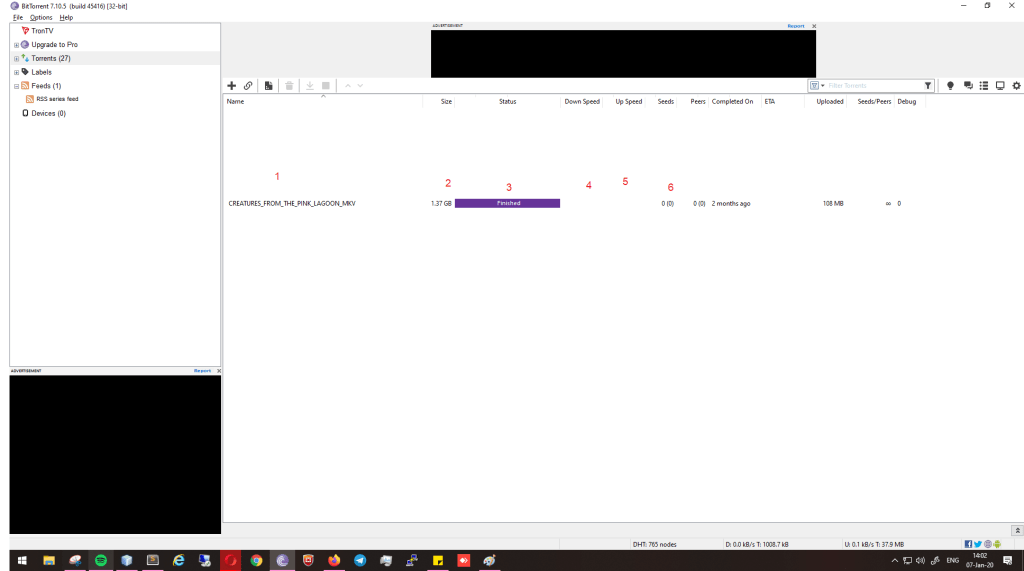Viewport: 1024px width, 571px height.
Task: Click the Facebook icon in status bar
Action: click(x=969, y=544)
